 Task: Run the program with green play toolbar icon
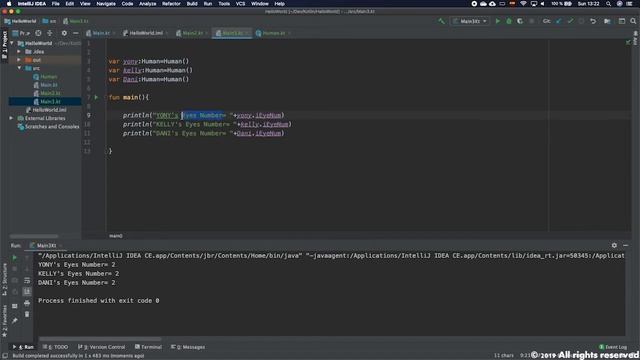coord(498,21)
